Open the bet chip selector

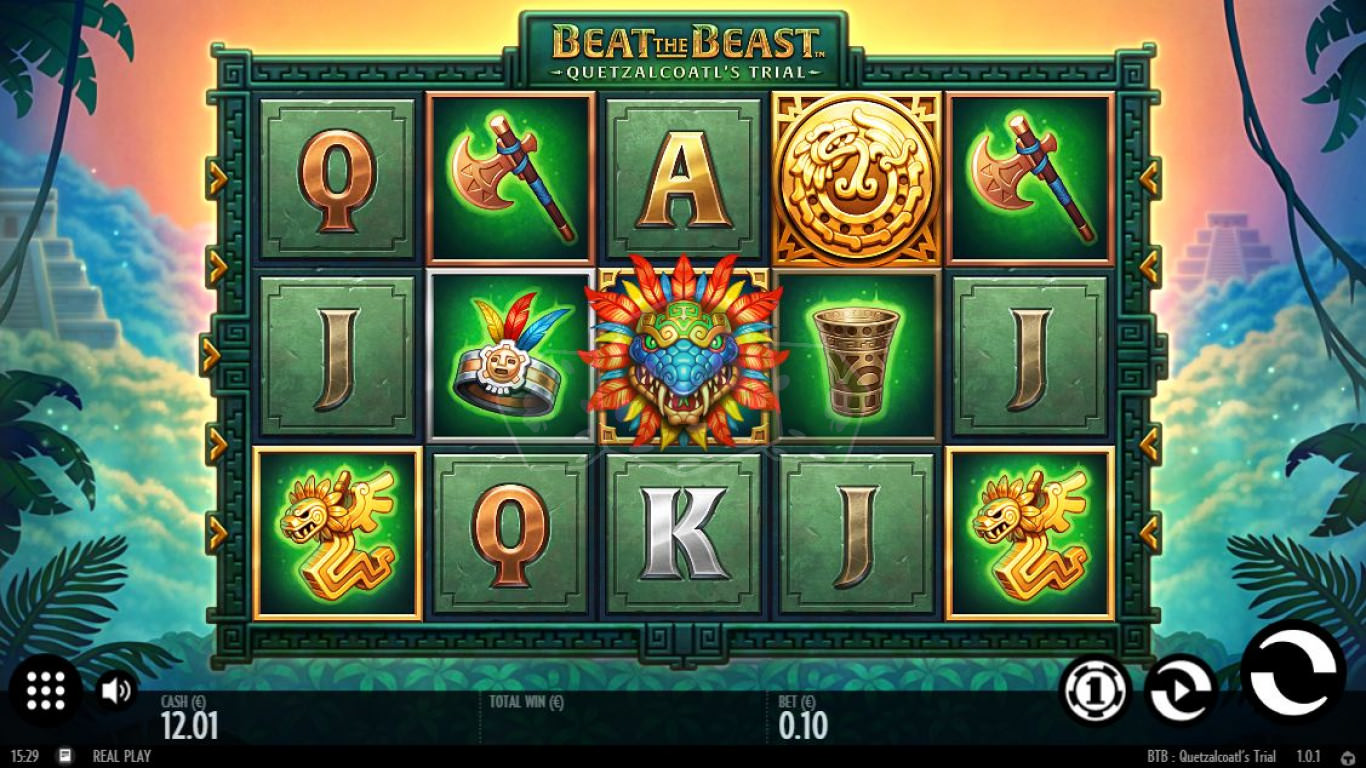tap(1095, 689)
